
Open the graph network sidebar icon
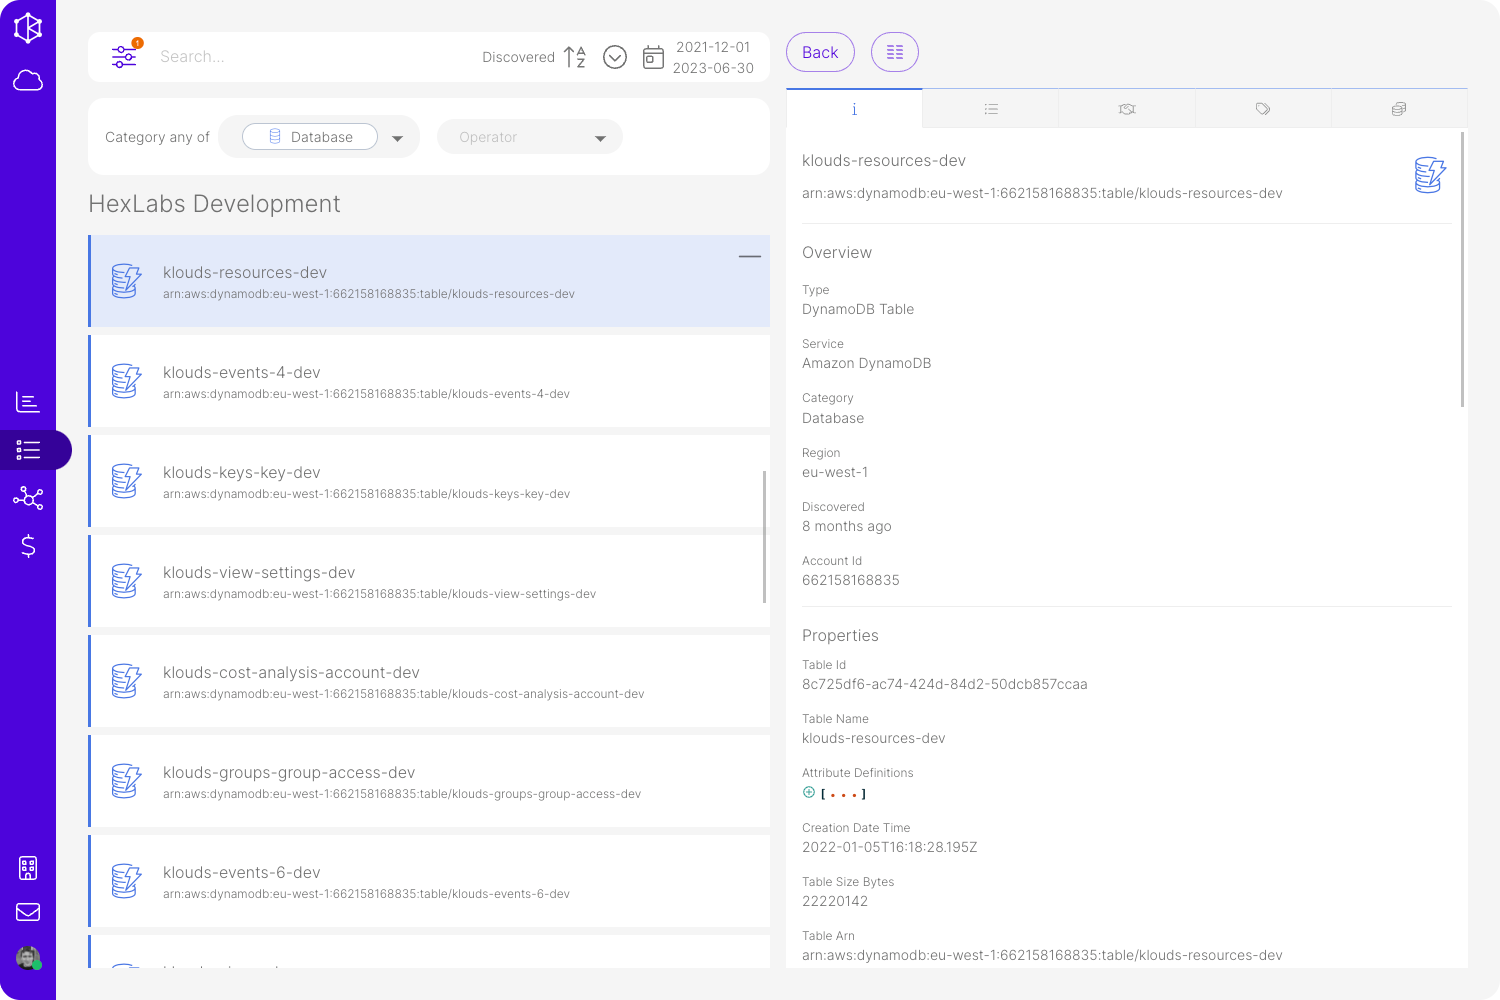tap(28, 498)
